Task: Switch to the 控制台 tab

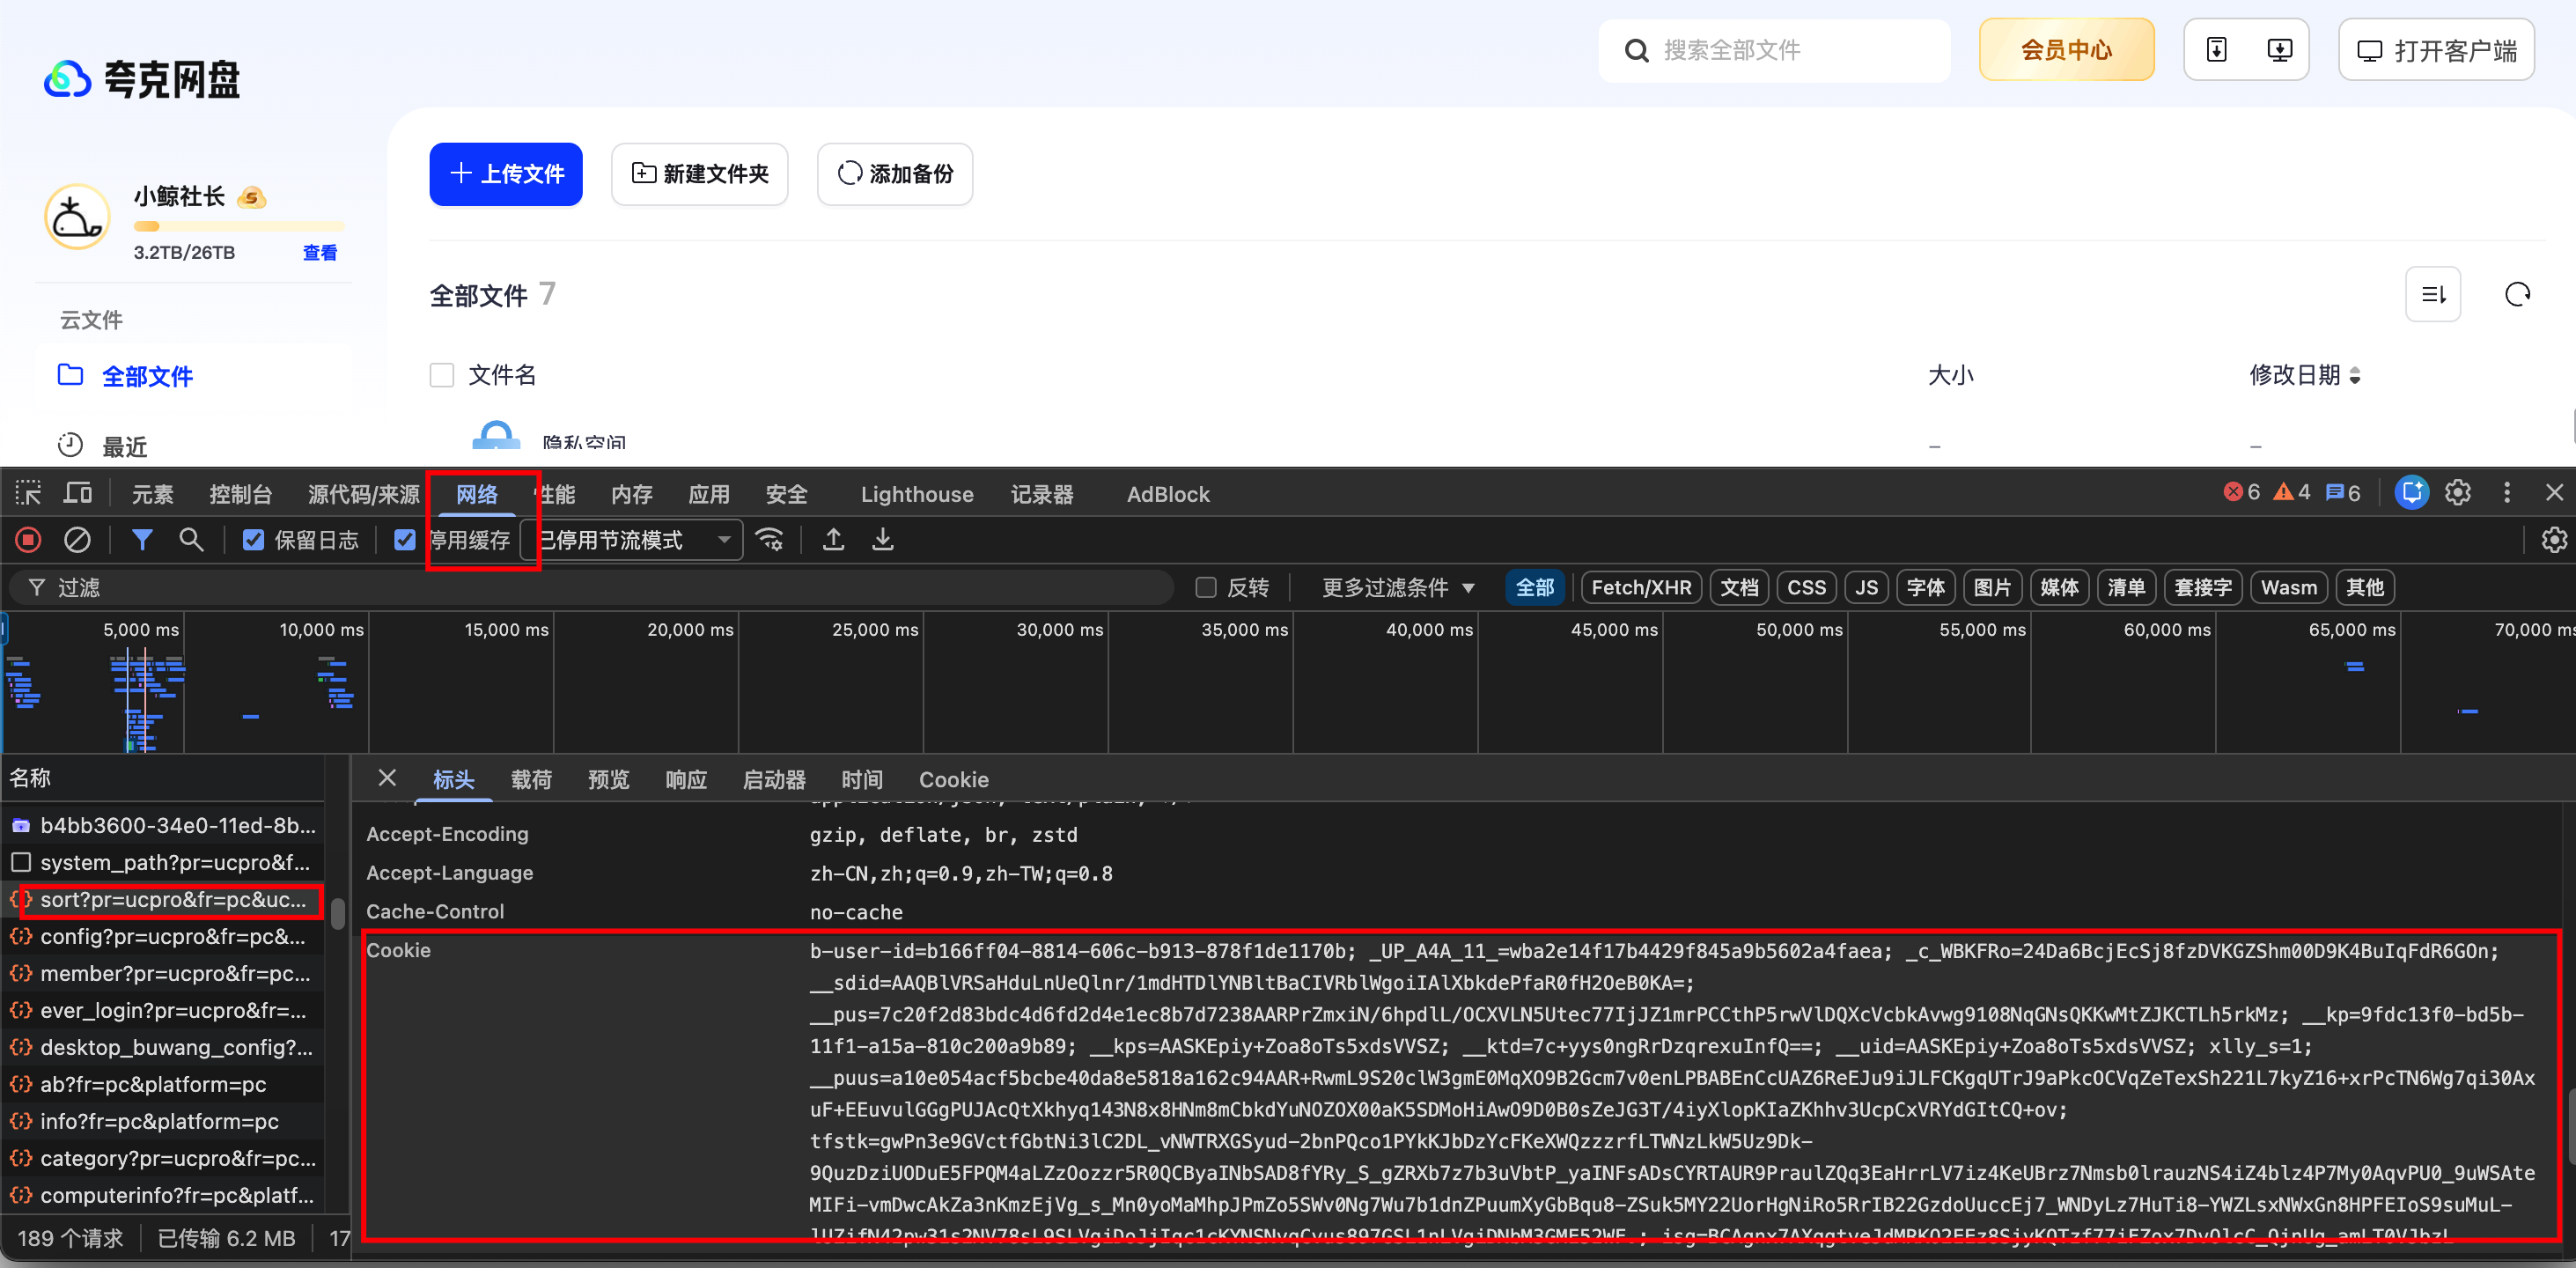Action: point(240,494)
